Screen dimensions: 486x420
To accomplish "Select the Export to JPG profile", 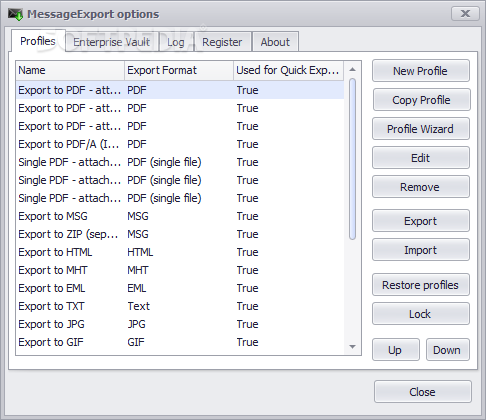I will pos(180,324).
